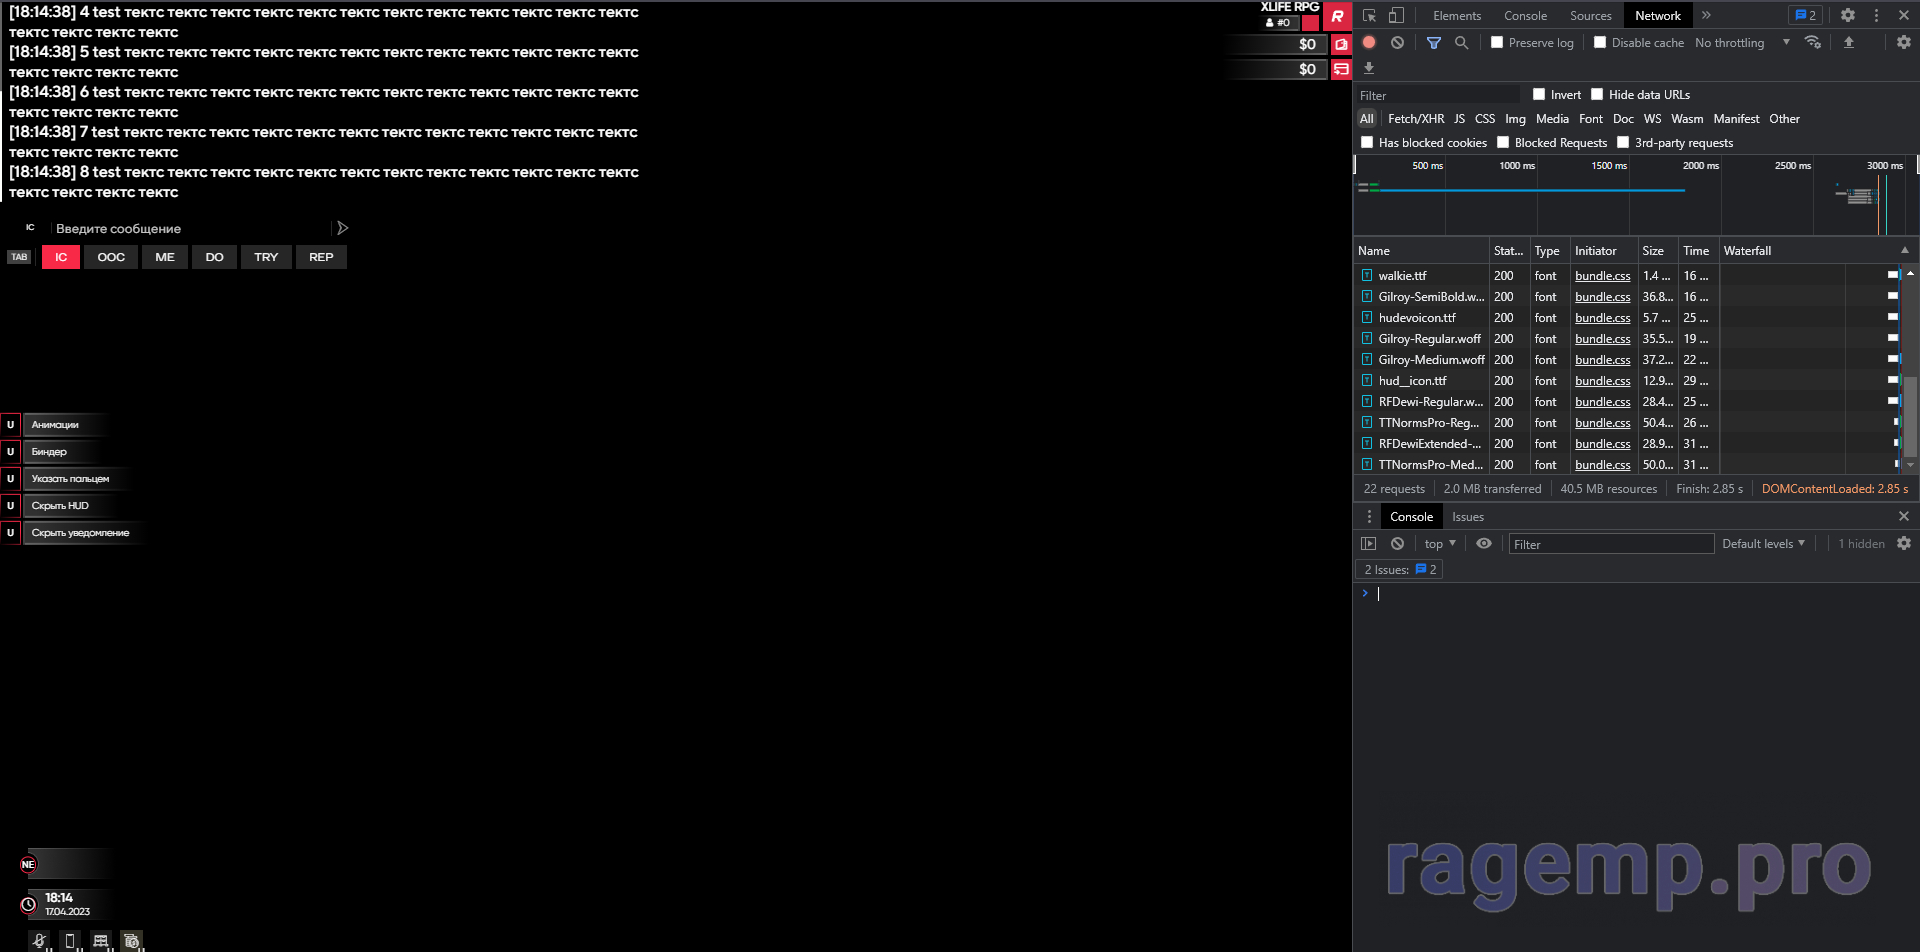1920x952 pixels.
Task: Toggle device toolbar icon
Action: click(x=1397, y=15)
